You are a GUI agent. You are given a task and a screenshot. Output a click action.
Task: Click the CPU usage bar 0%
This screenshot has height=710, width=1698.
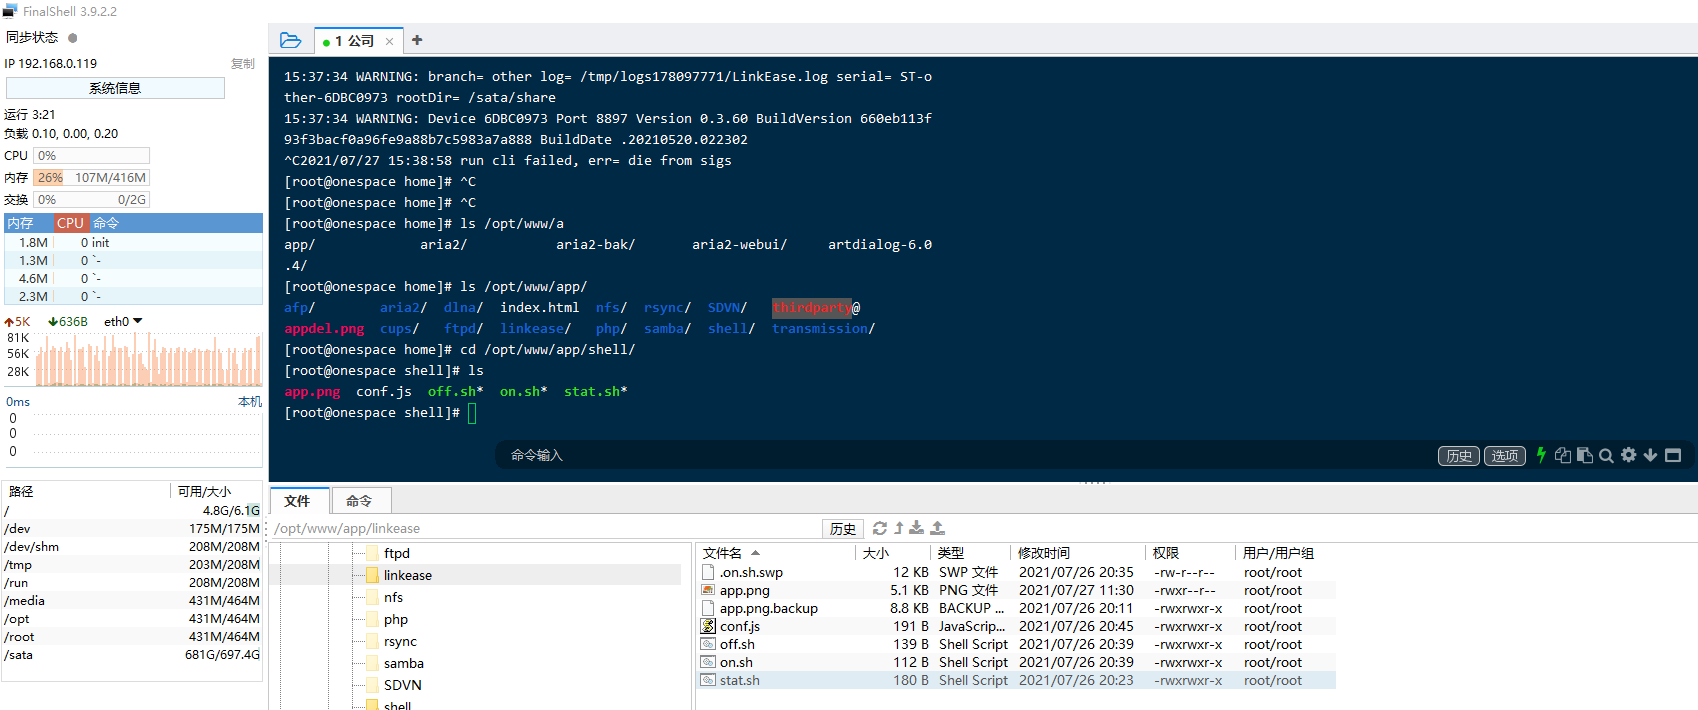tap(92, 155)
